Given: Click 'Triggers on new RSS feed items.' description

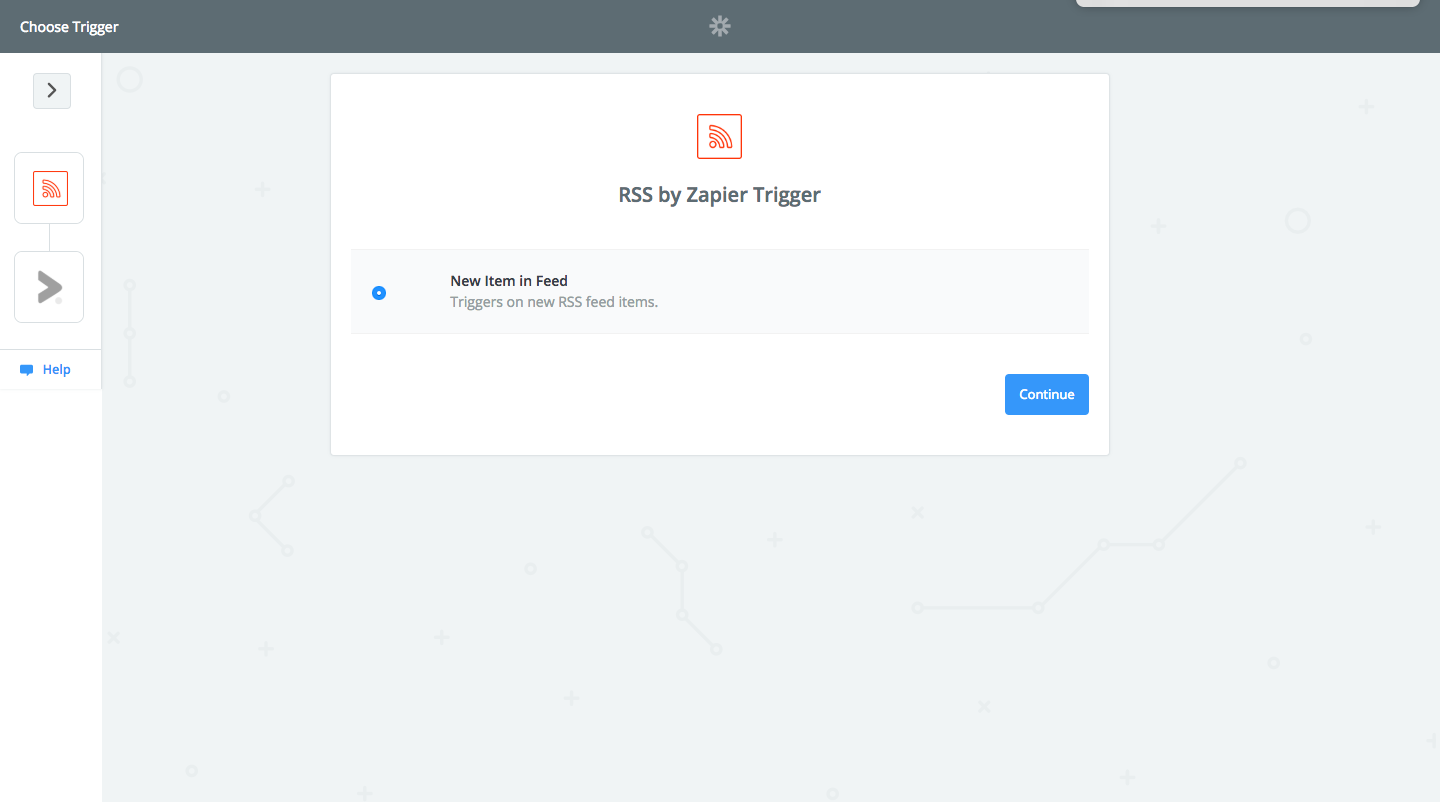Looking at the screenshot, I should [x=554, y=301].
